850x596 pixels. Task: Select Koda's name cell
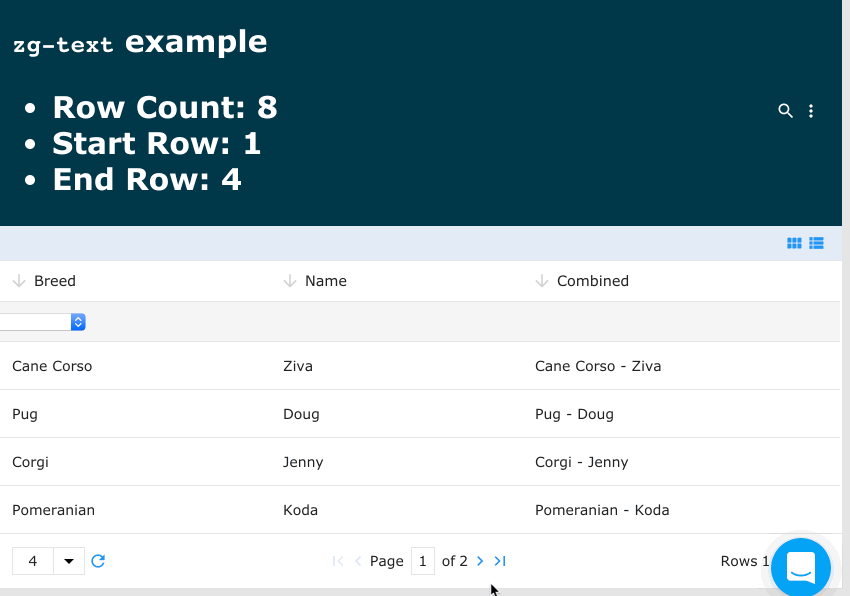pyautogui.click(x=300, y=510)
